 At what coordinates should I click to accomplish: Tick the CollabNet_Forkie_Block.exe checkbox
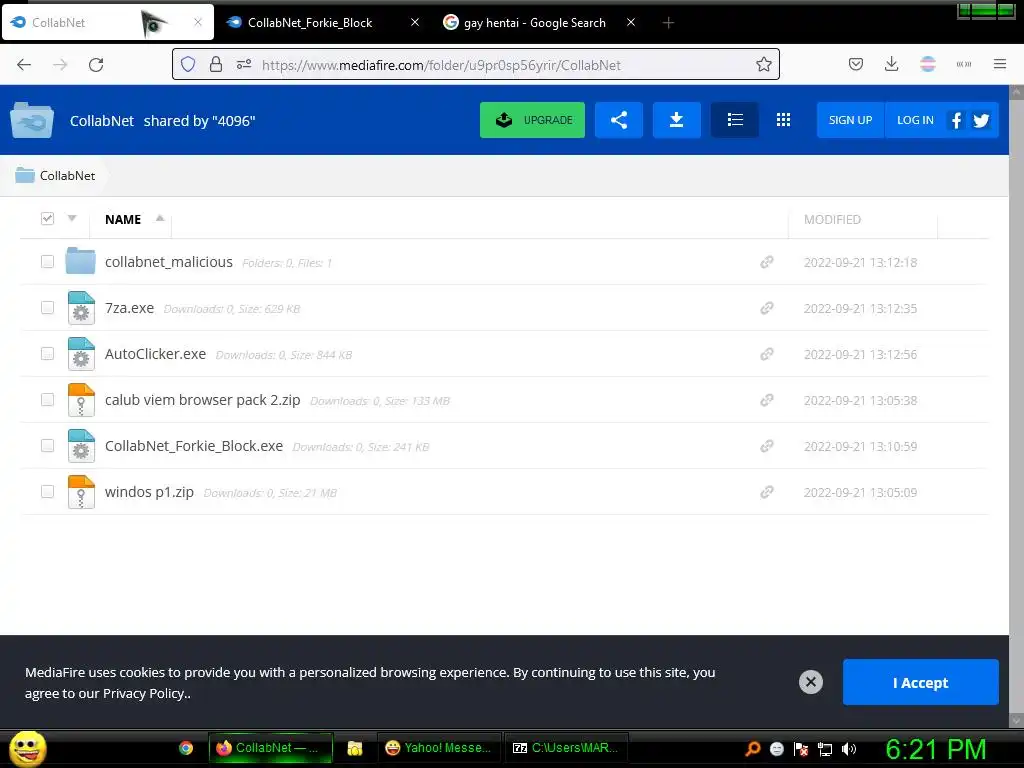coord(47,445)
